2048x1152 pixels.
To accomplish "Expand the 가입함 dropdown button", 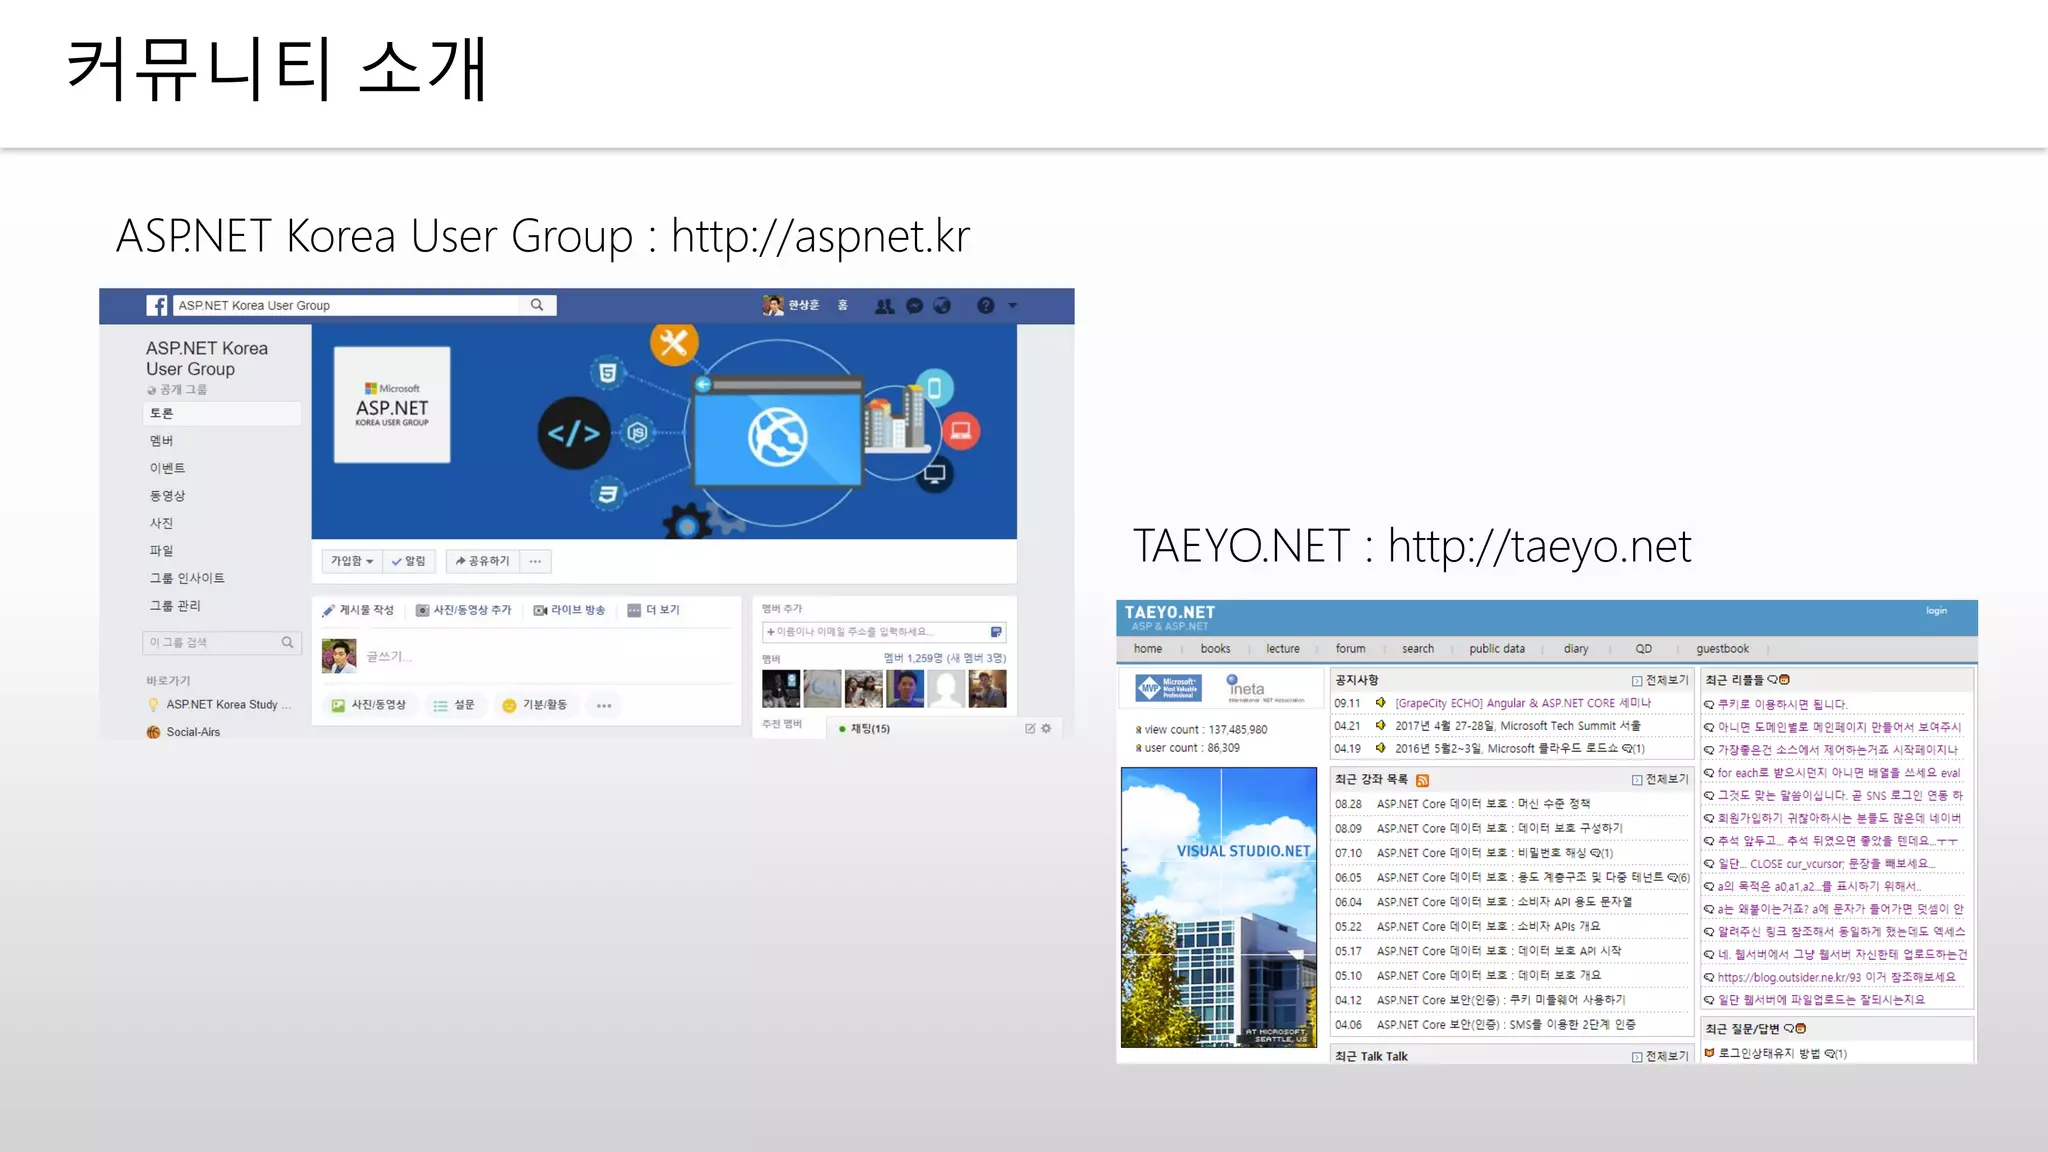I will tap(352, 561).
